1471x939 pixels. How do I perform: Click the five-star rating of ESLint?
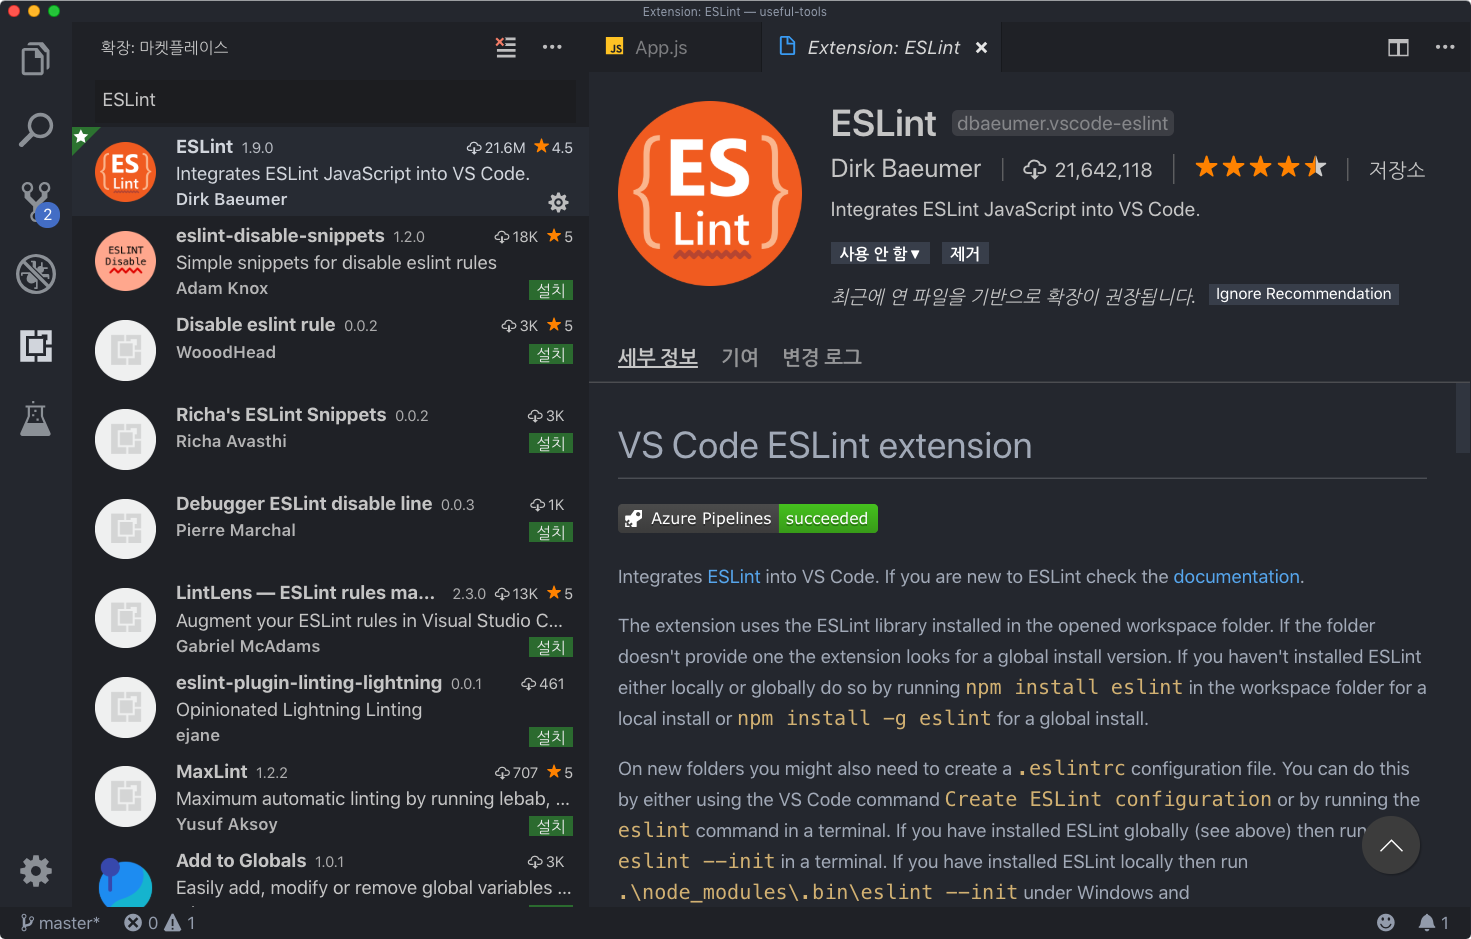1261,168
